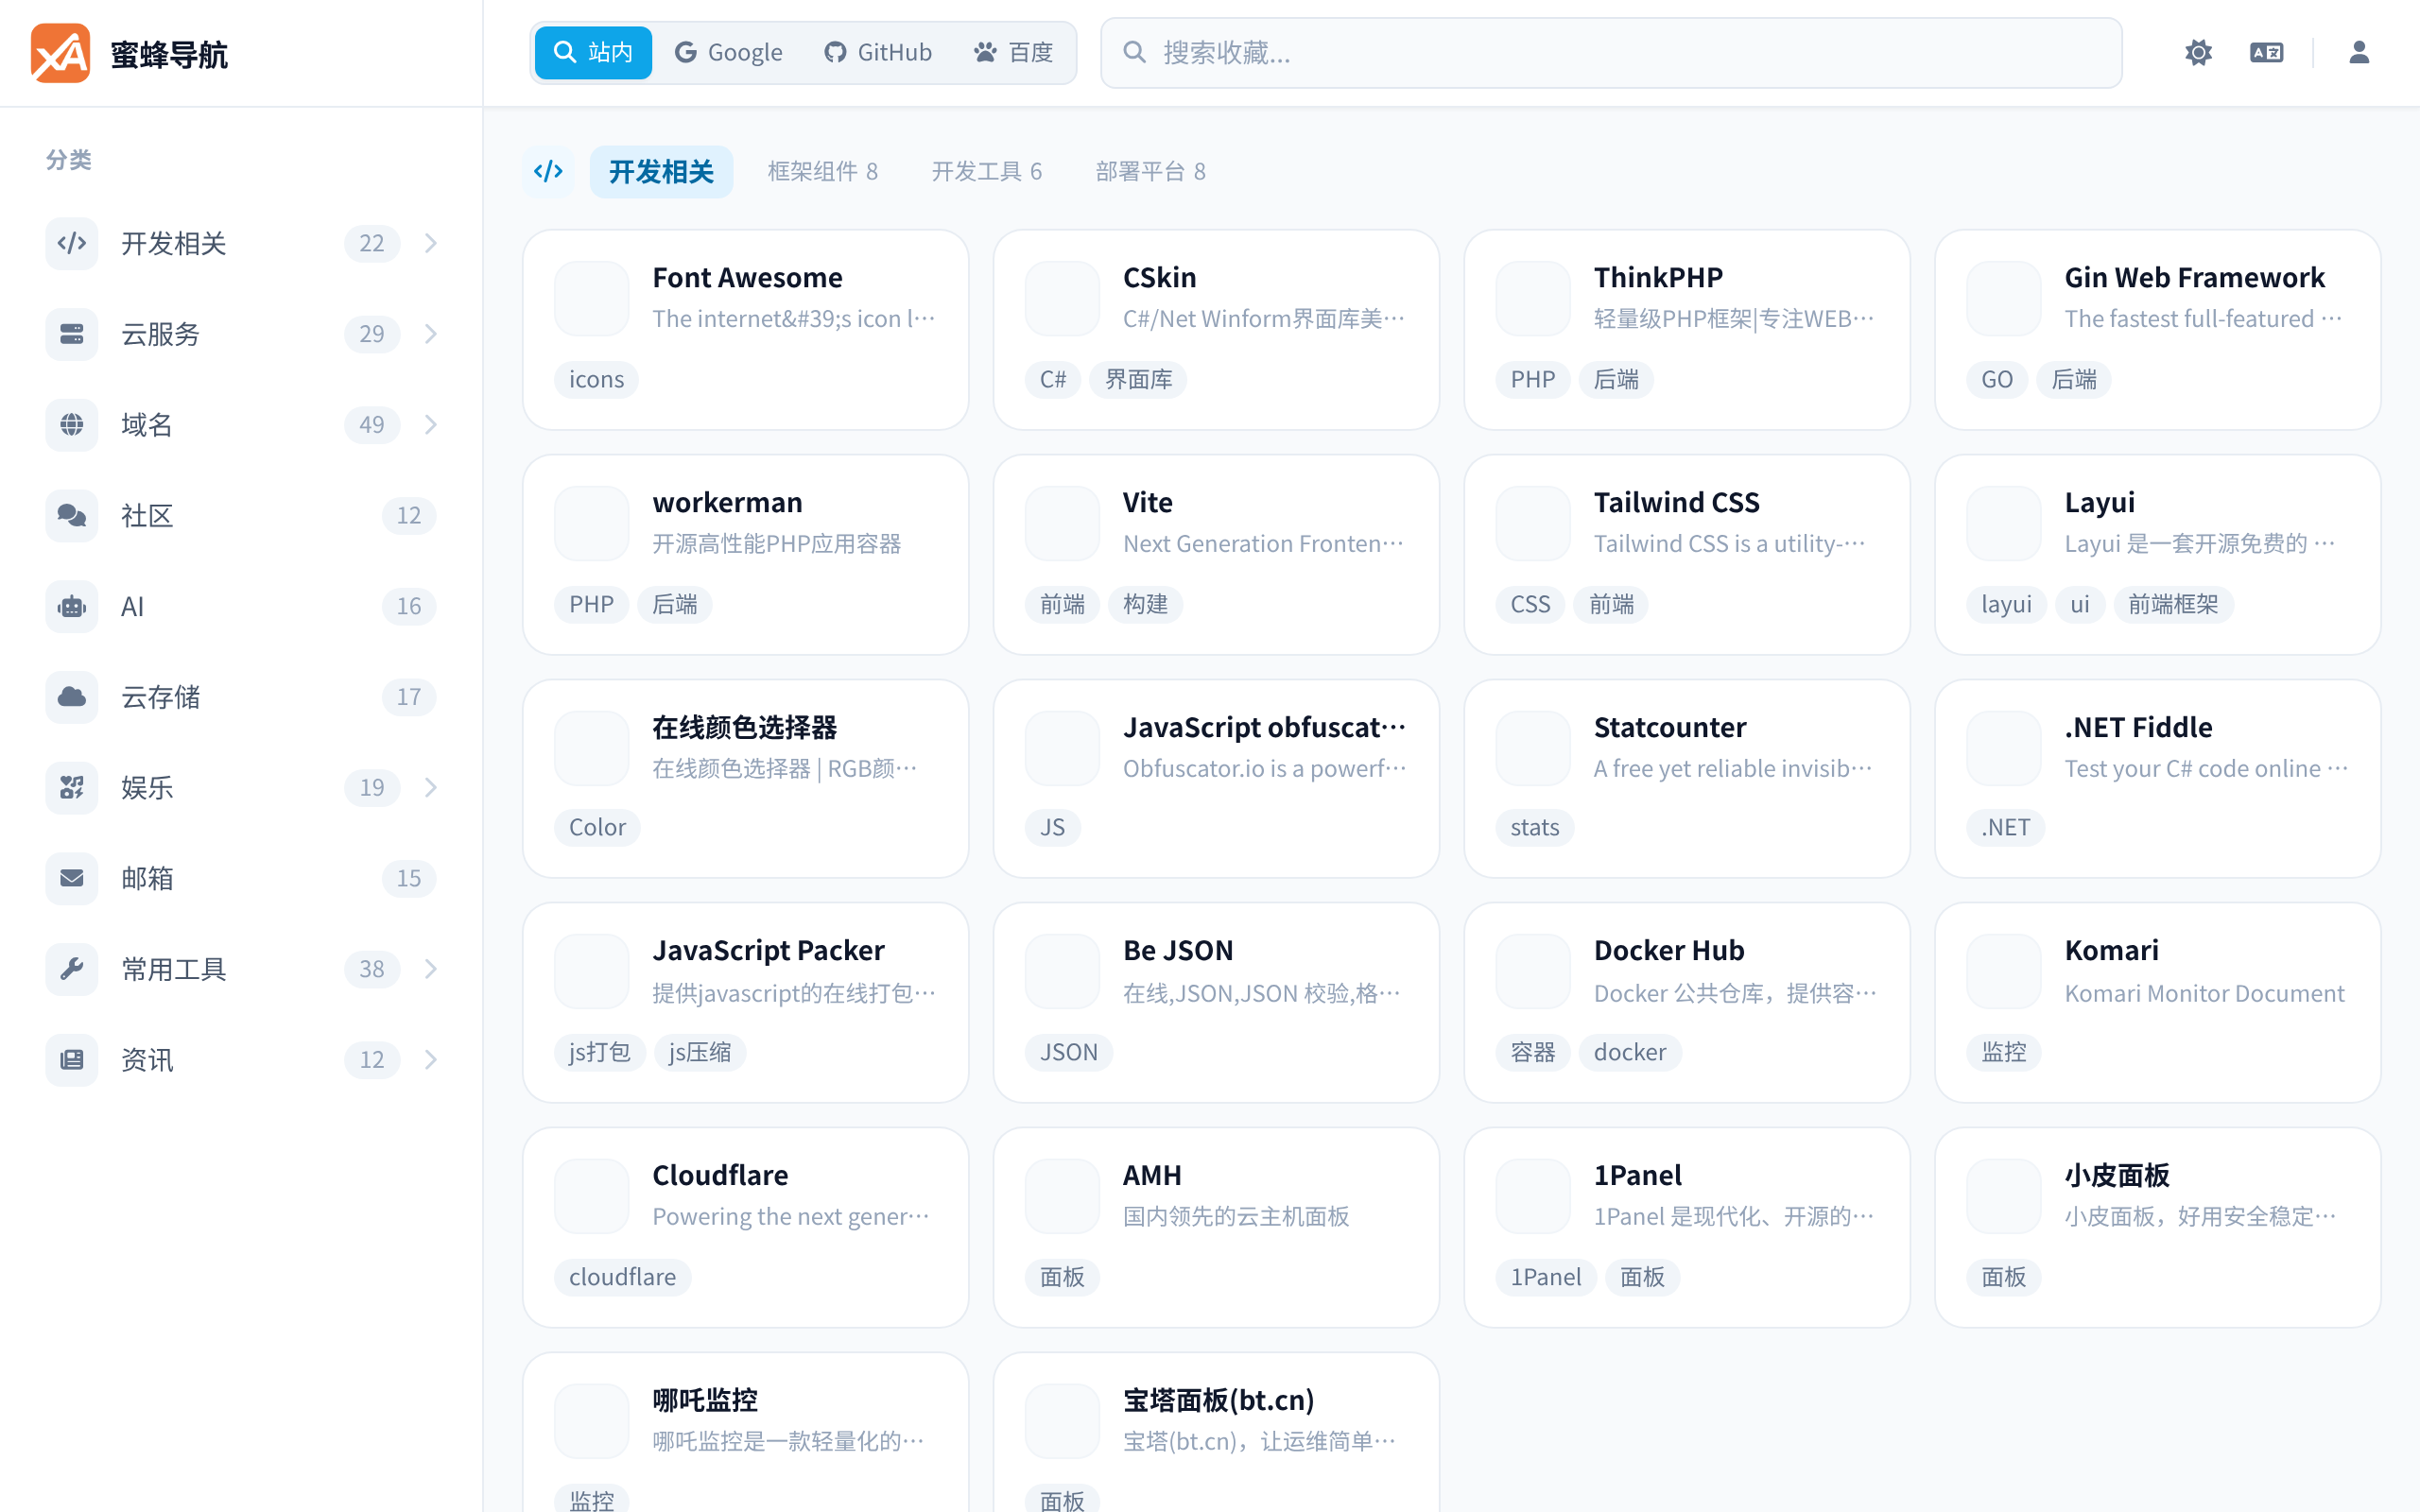Click the Color tag on 在线颜色选择器

coord(597,827)
